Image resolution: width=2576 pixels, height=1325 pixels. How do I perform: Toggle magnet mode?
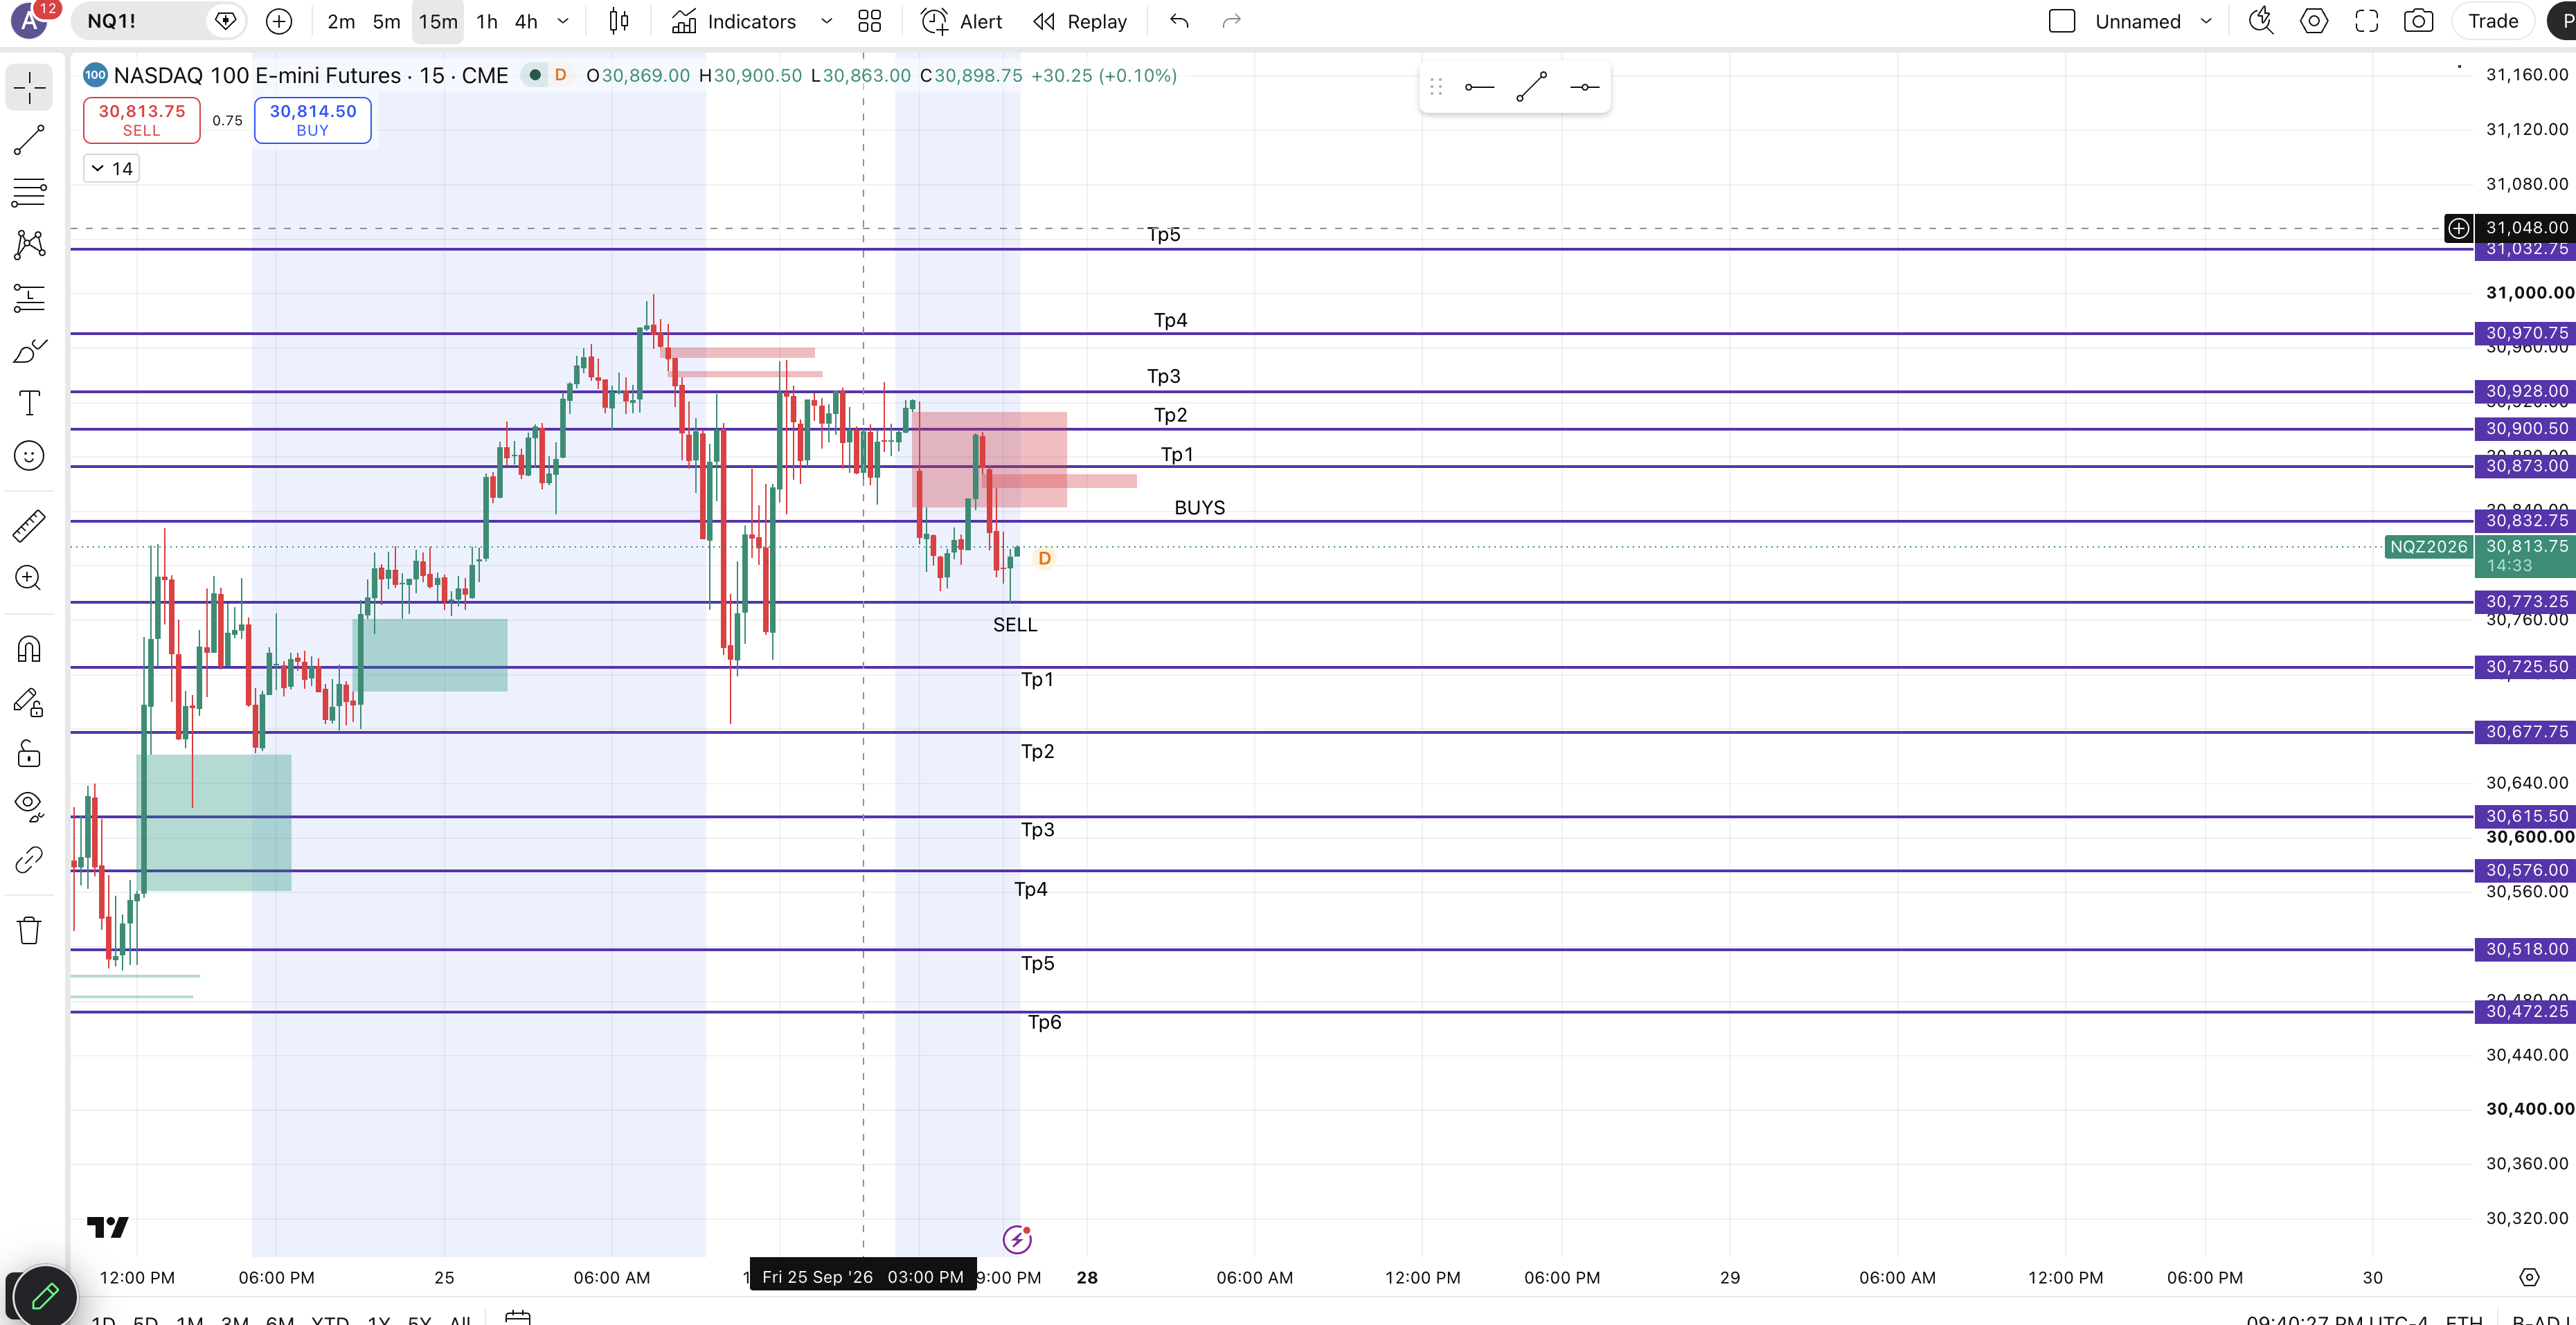pos(29,650)
